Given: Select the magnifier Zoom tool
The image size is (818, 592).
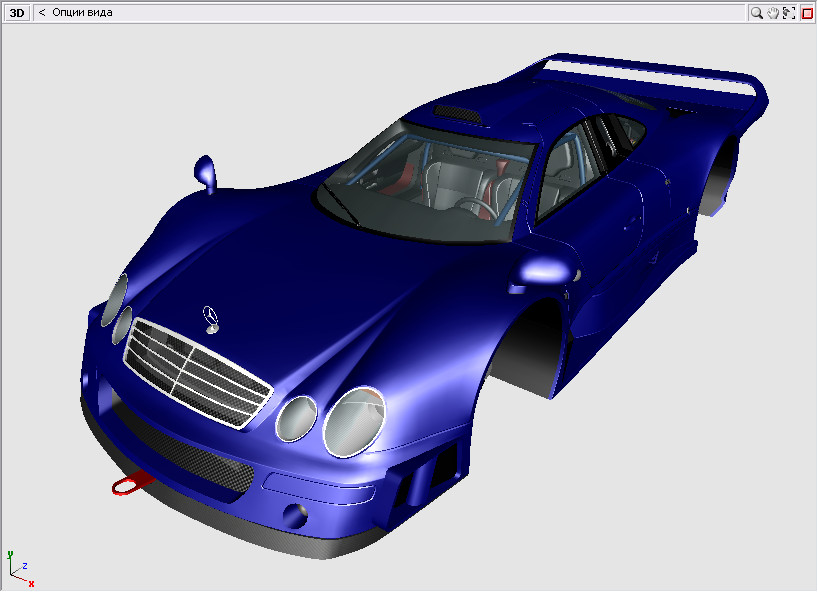Looking at the screenshot, I should pos(757,13).
